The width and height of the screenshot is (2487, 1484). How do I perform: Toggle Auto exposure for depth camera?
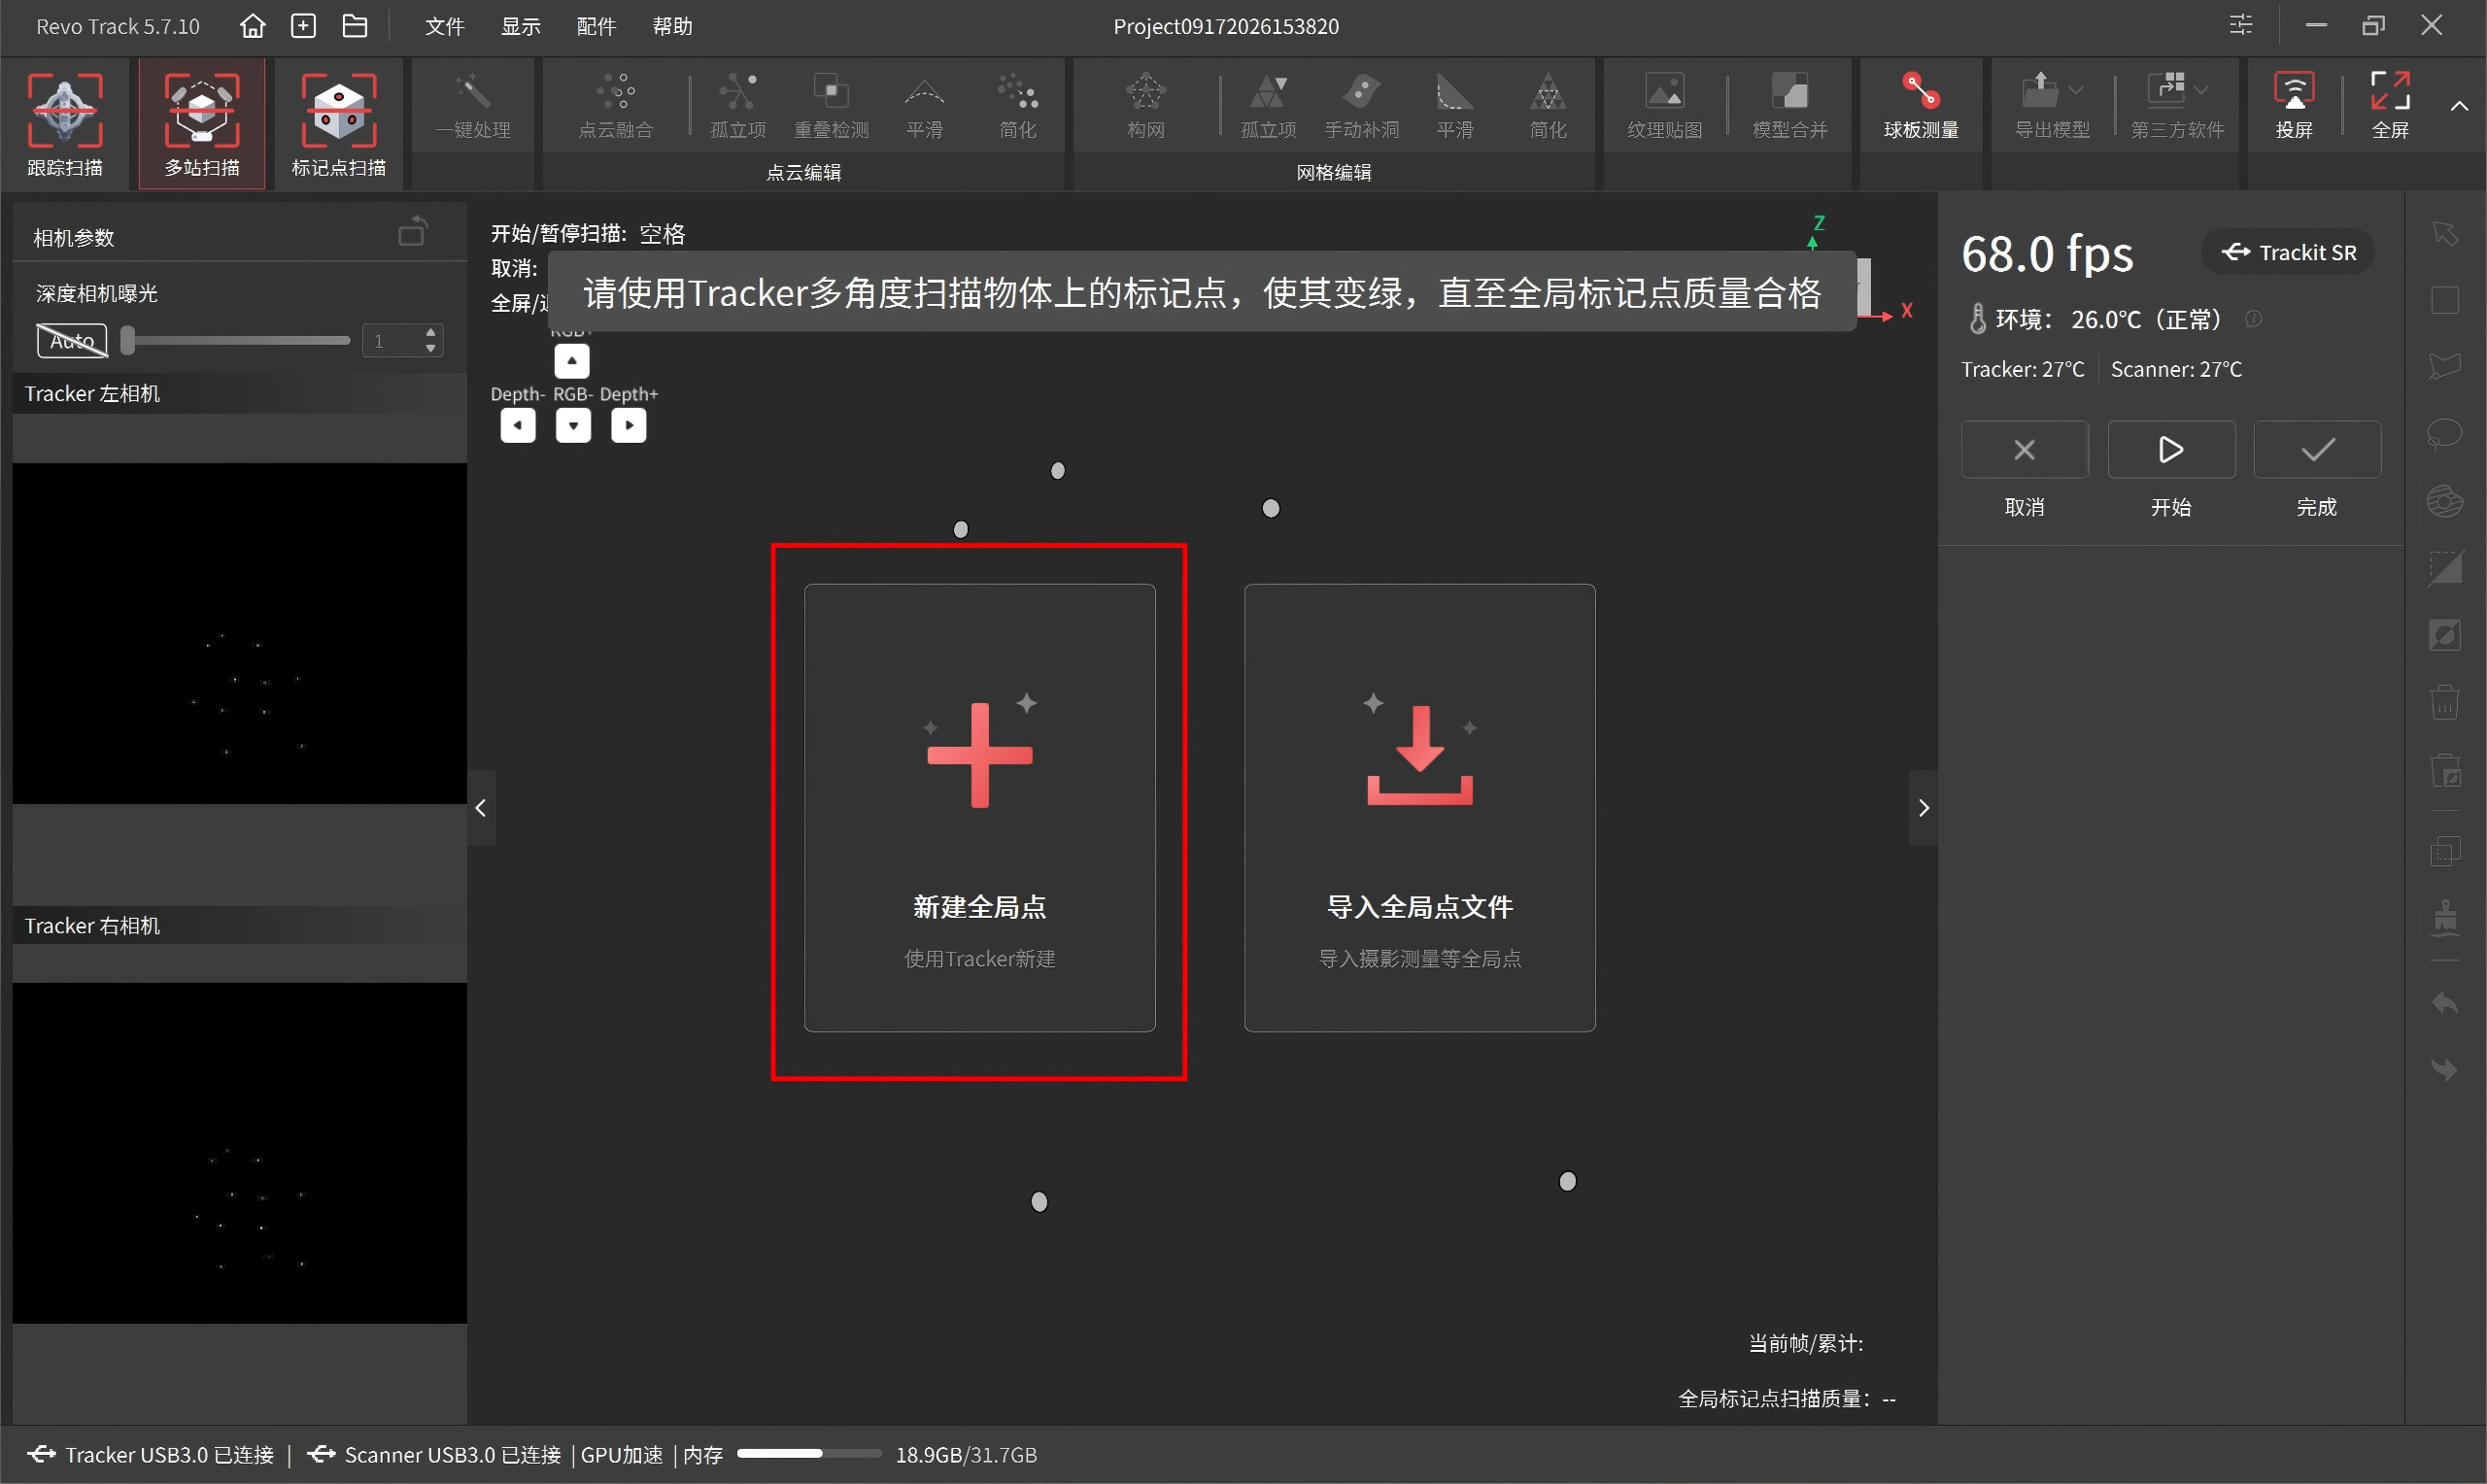(72, 341)
